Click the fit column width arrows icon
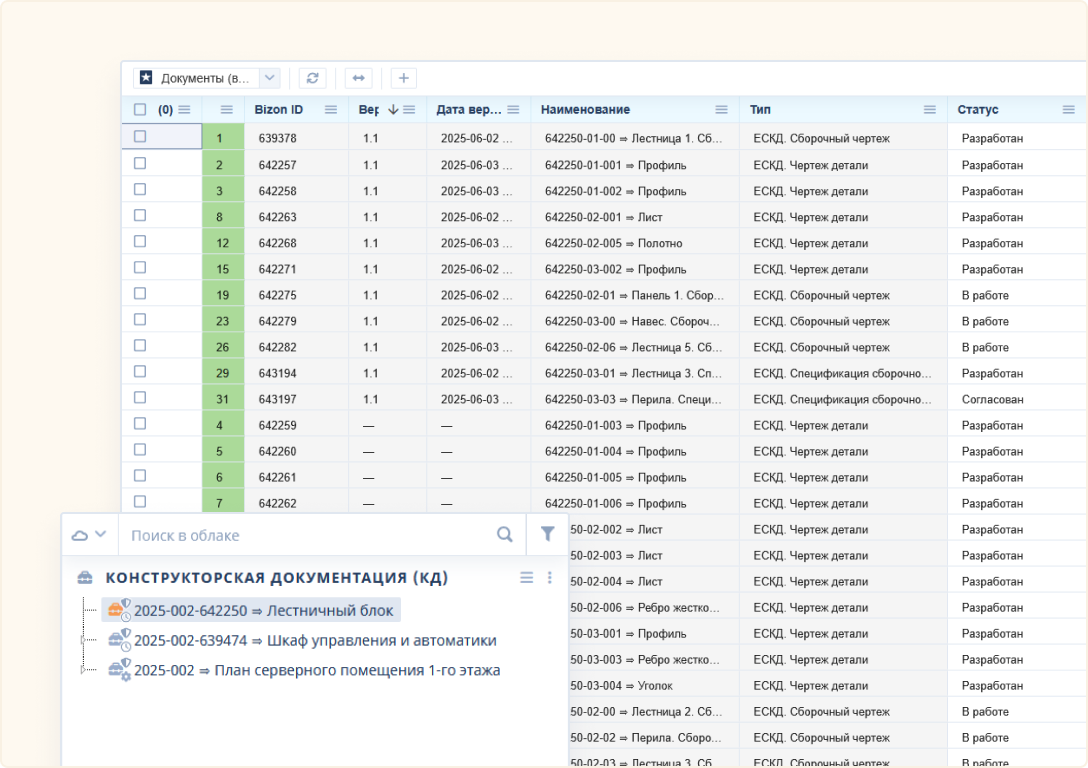 point(358,78)
